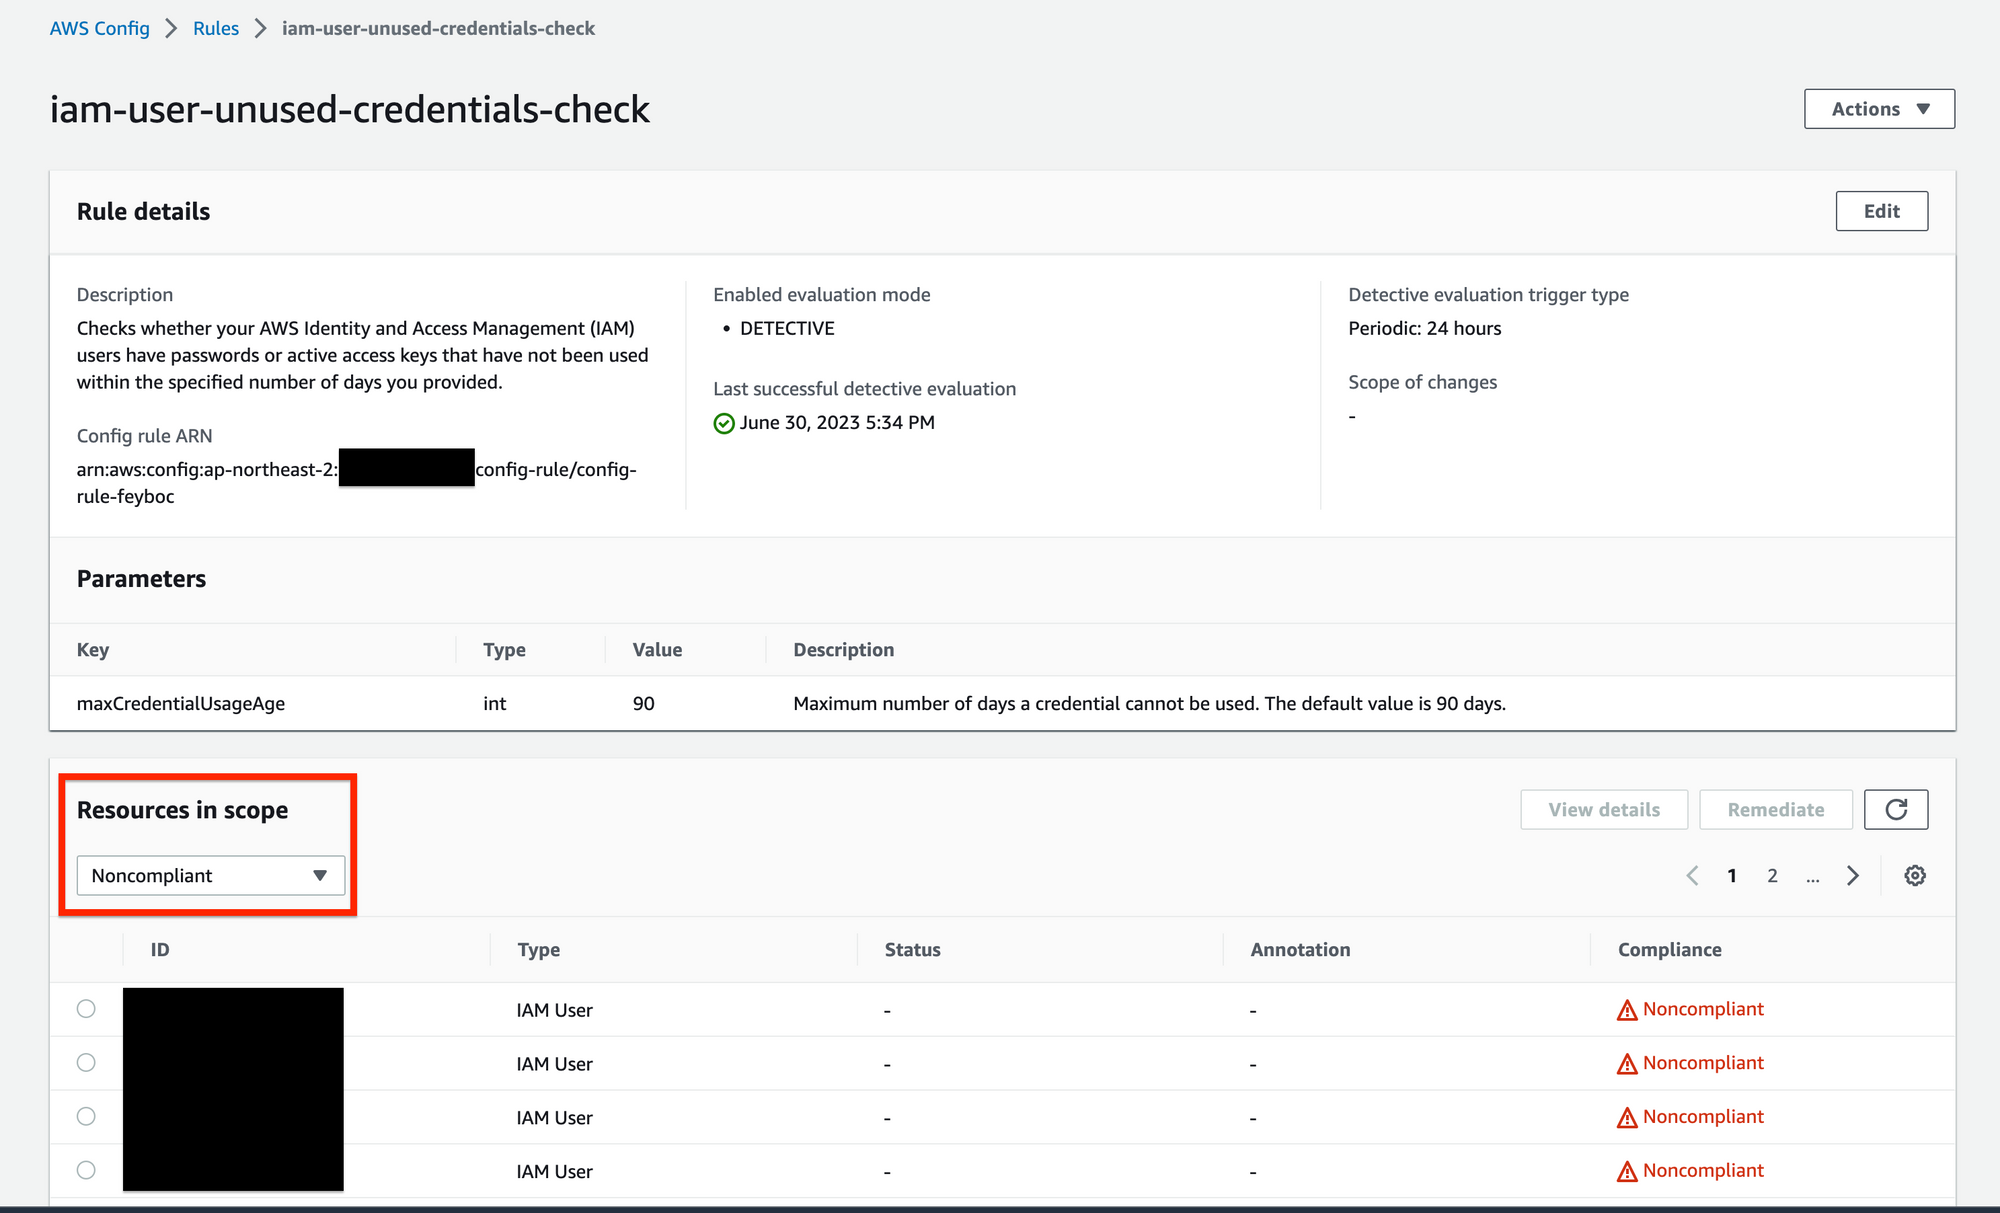The width and height of the screenshot is (2000, 1213).
Task: Click the Config rule ARN value
Action: click(x=357, y=483)
